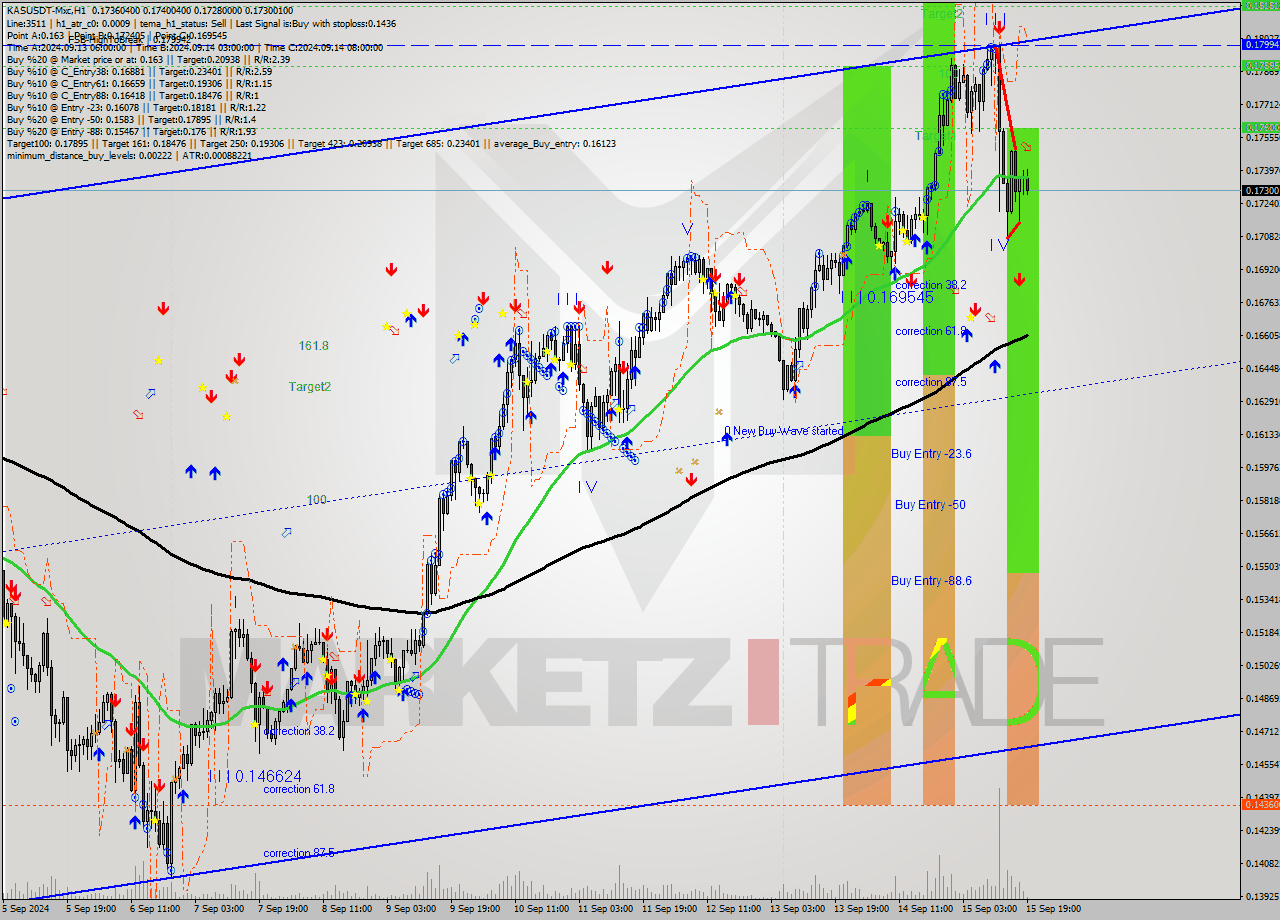This screenshot has width=1280, height=920.
Task: Click the 0.15661 price axis value
Action: [x=1260, y=534]
